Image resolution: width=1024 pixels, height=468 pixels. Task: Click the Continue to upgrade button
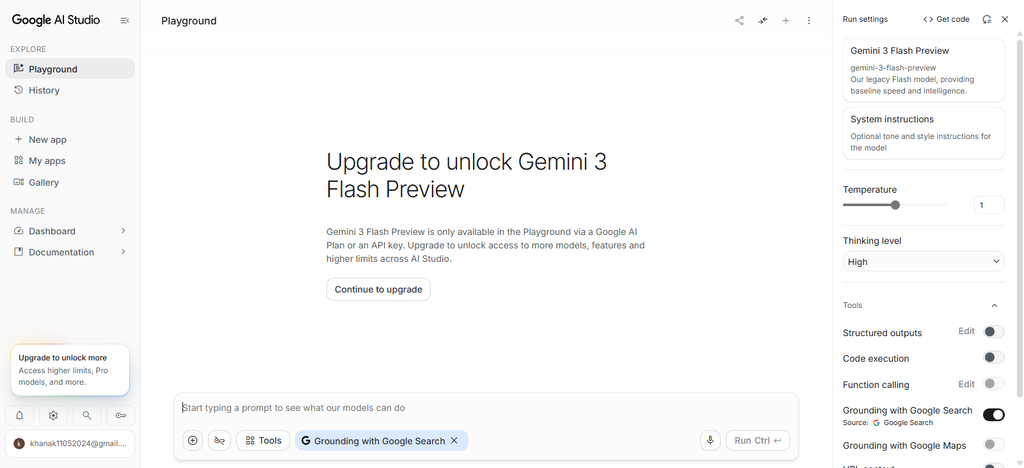pos(378,289)
